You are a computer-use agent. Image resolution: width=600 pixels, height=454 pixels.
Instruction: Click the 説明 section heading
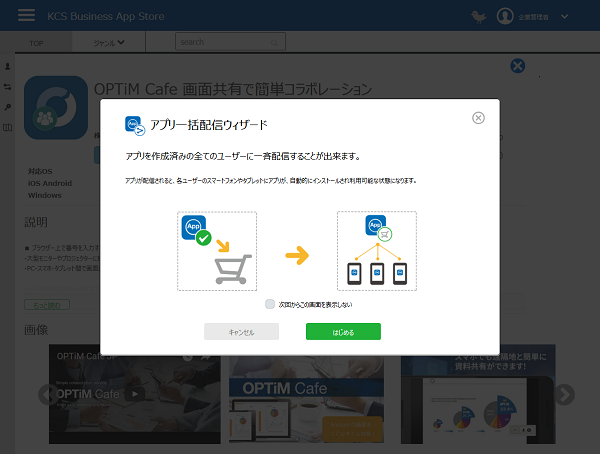(36, 222)
